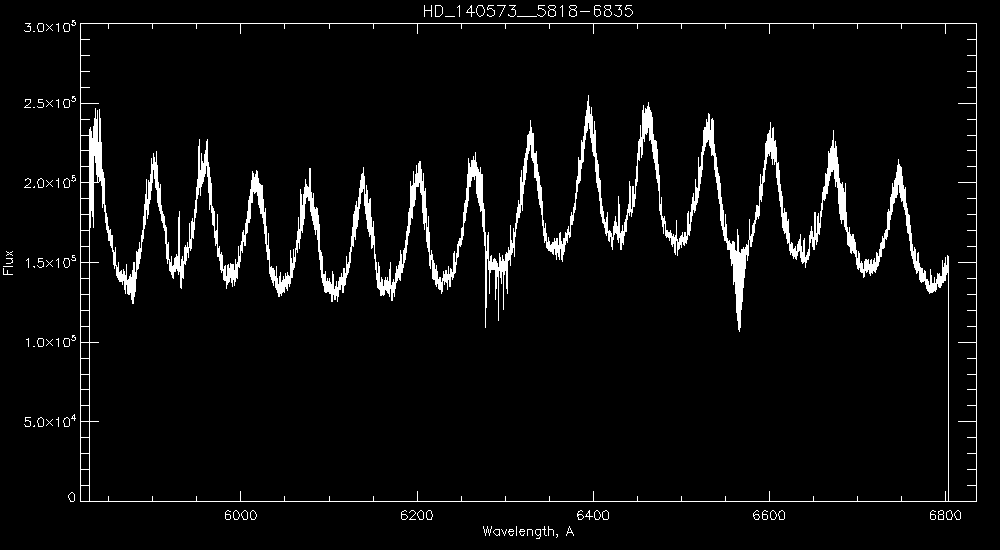Click the 6000 wavelength tick label
Image resolution: width=1000 pixels, height=550 pixels.
pyautogui.click(x=240, y=515)
